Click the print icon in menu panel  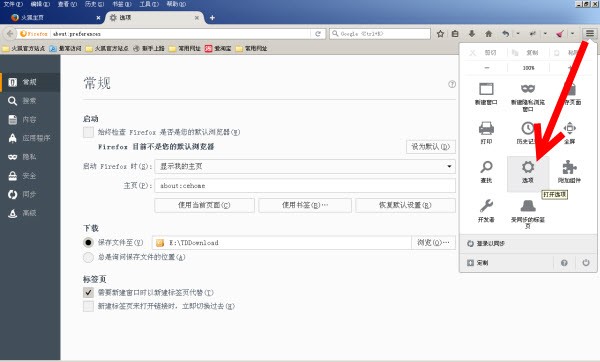[x=486, y=133]
